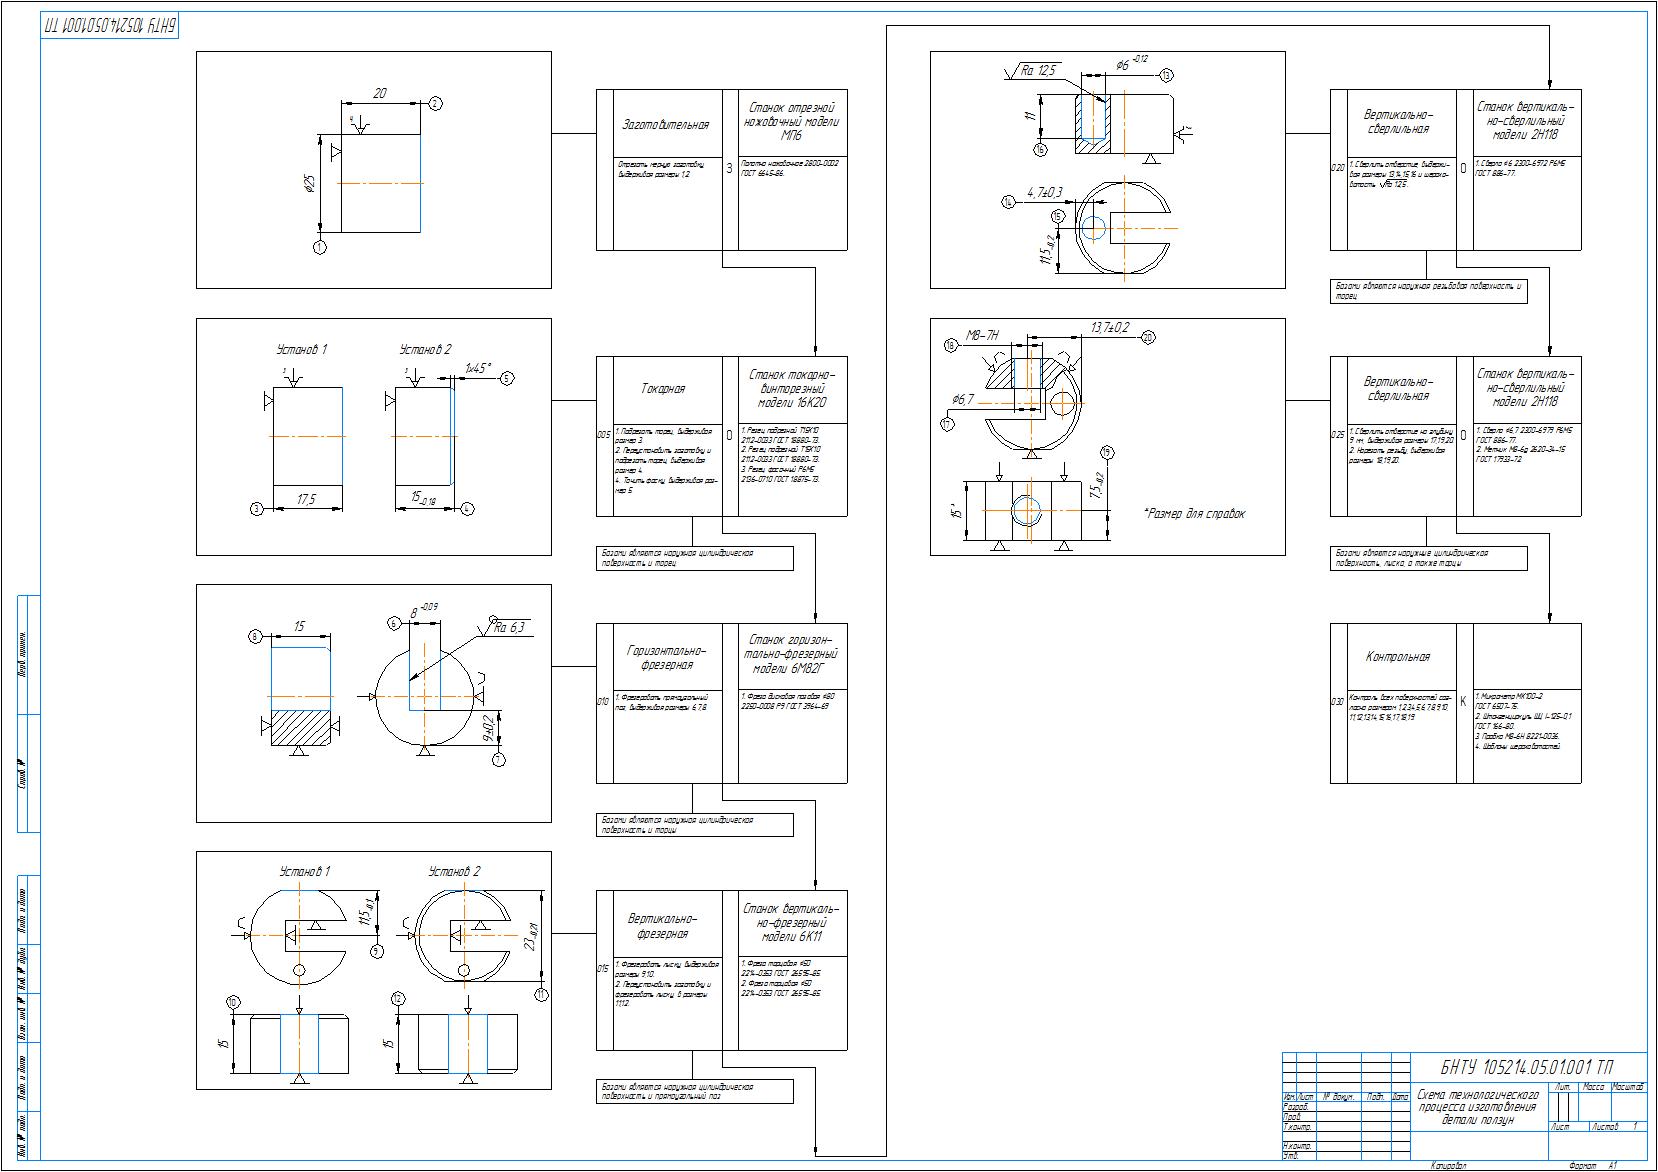1658x1172 pixels.
Task: Click balloon number 5 next to the 1x45° chamfer
Action: point(507,378)
